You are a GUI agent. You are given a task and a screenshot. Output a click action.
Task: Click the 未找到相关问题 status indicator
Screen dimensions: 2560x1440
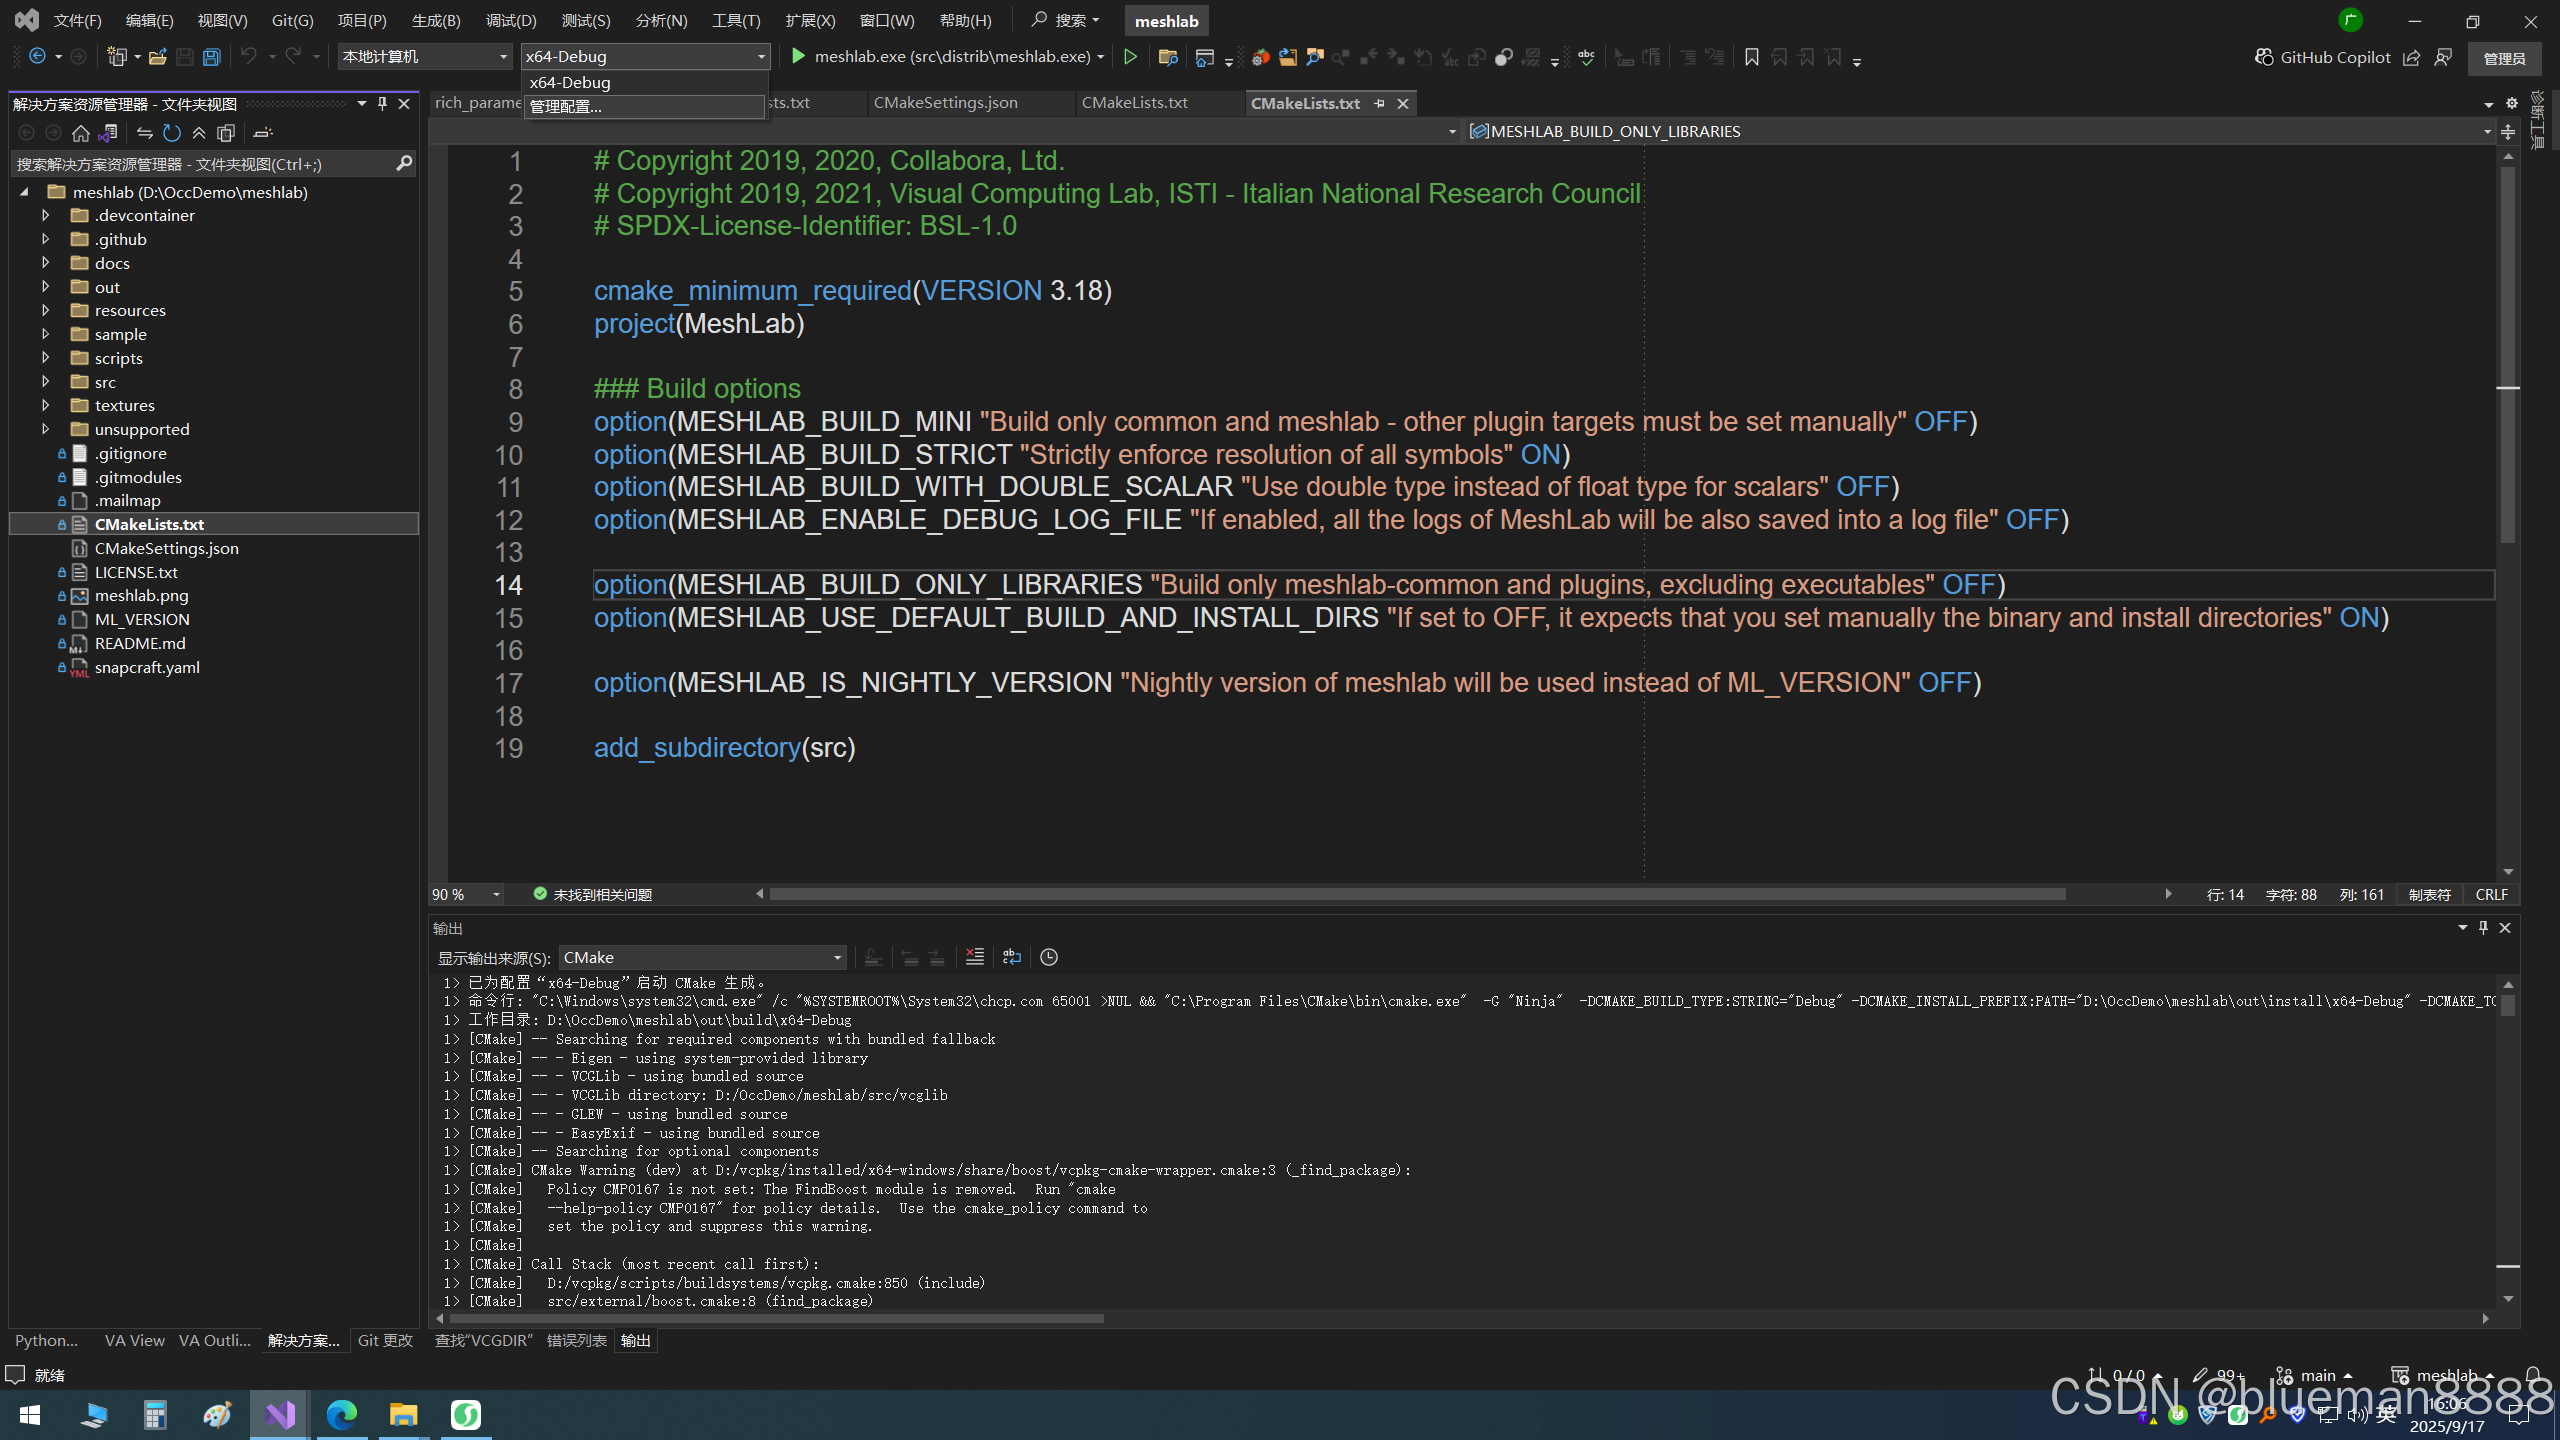592,894
